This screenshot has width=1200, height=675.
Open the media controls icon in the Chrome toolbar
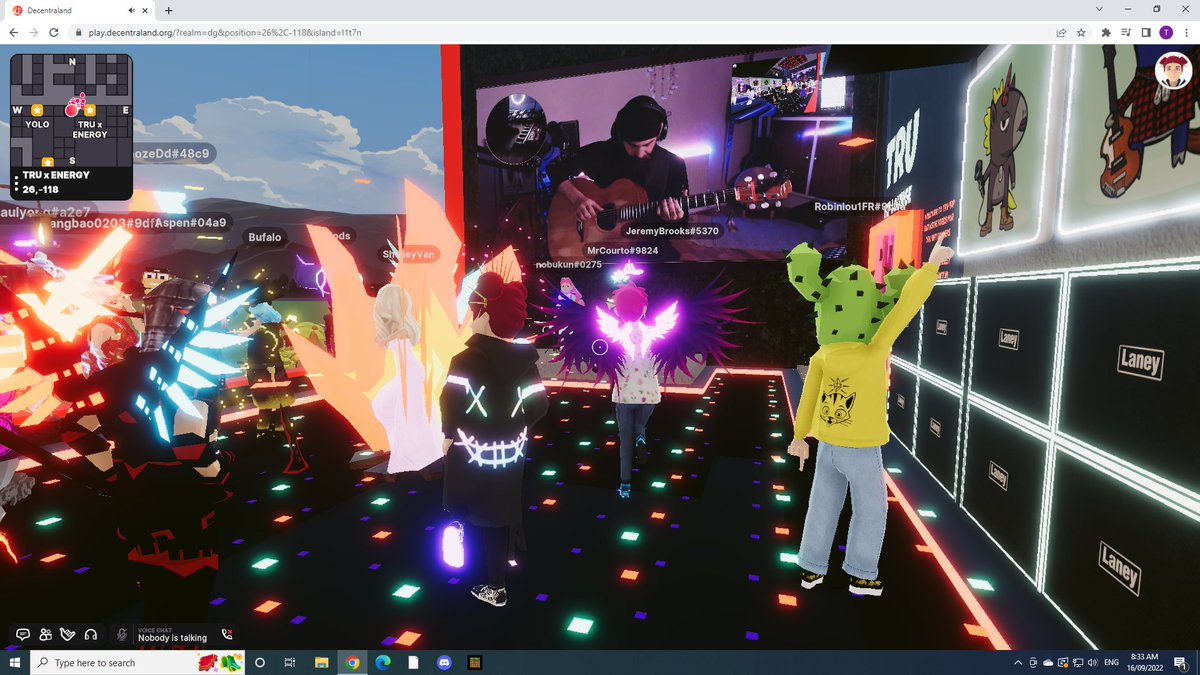tap(1126, 32)
